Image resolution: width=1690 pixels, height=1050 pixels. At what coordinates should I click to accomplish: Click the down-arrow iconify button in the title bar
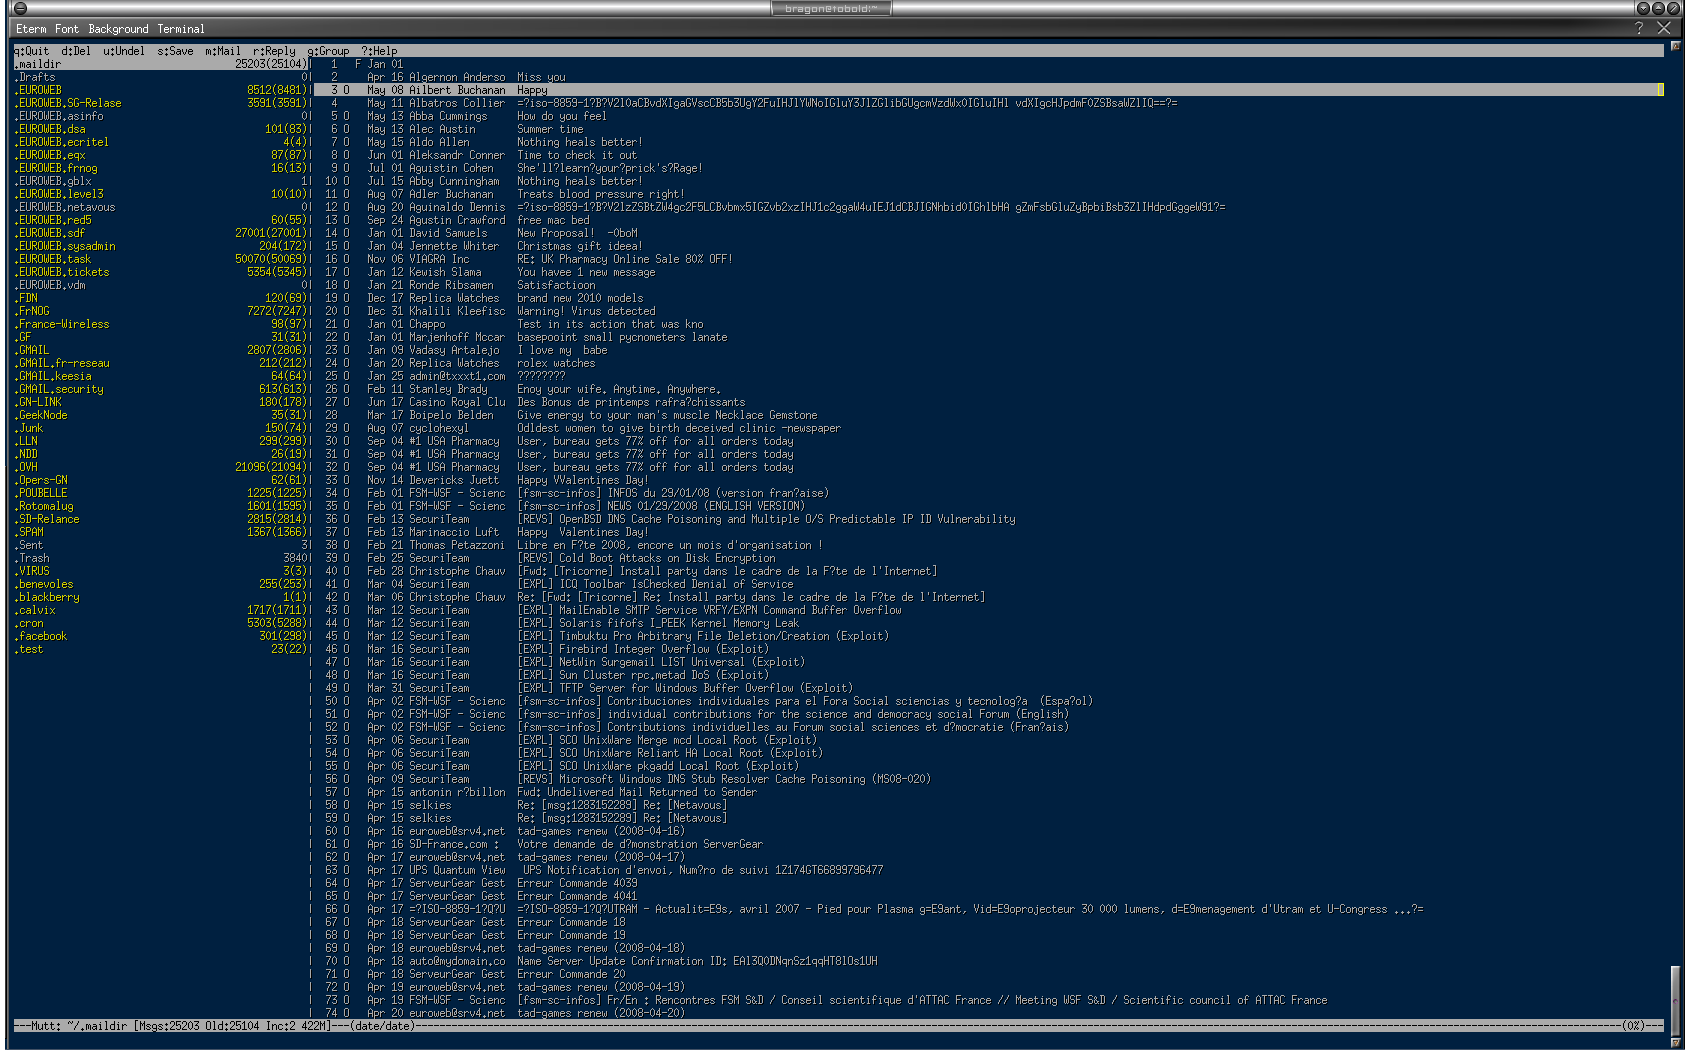(1642, 8)
